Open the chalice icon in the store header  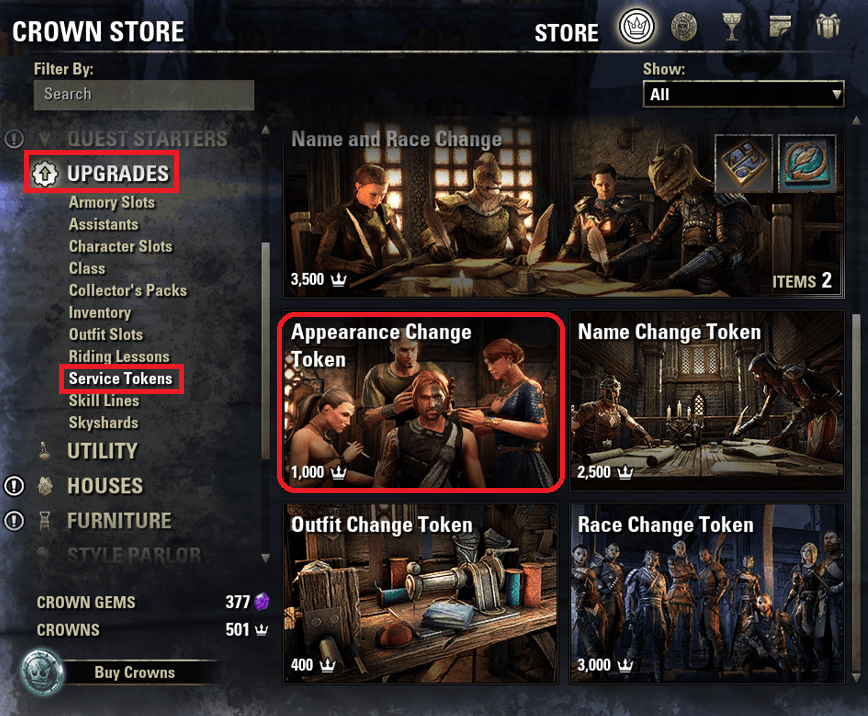(732, 27)
